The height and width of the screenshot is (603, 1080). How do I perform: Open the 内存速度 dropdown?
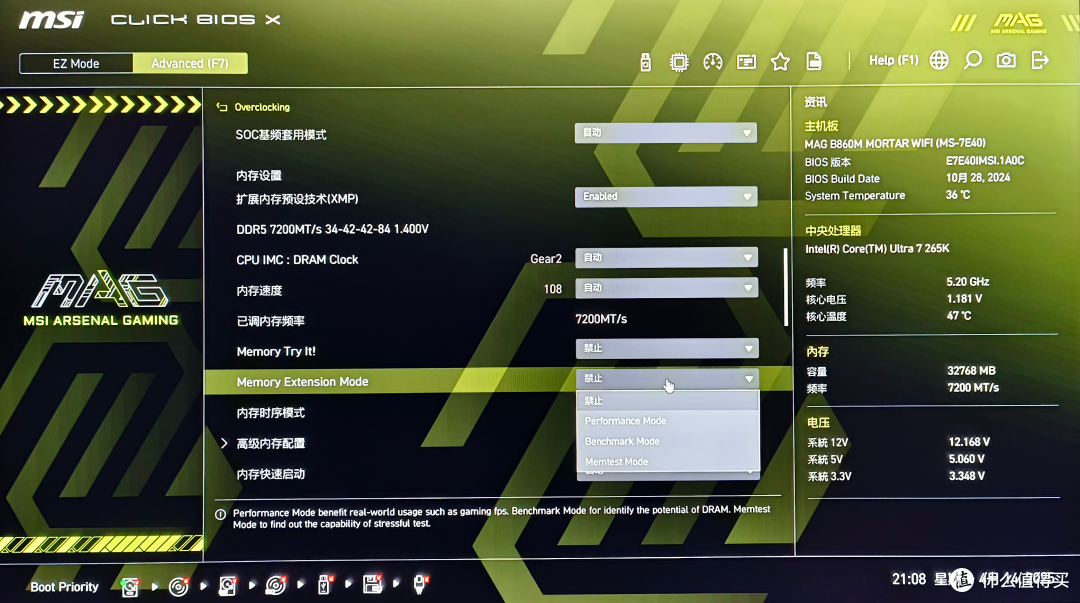(667, 288)
